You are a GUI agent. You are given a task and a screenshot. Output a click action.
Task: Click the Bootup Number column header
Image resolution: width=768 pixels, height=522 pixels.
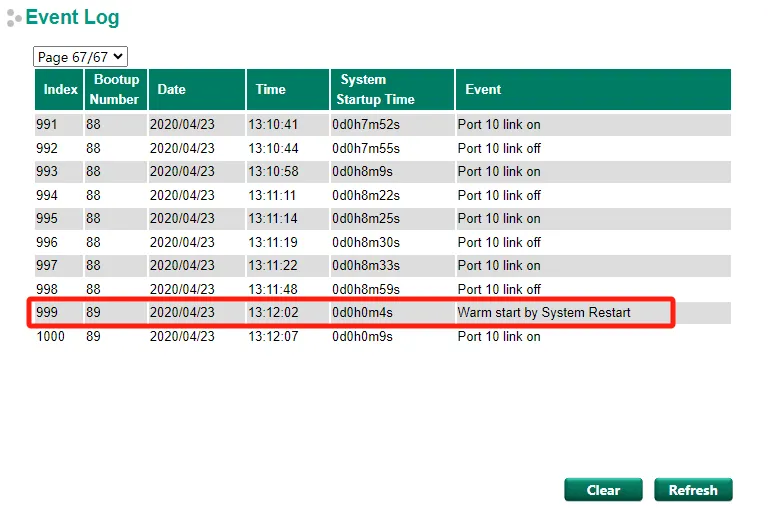click(x=114, y=89)
